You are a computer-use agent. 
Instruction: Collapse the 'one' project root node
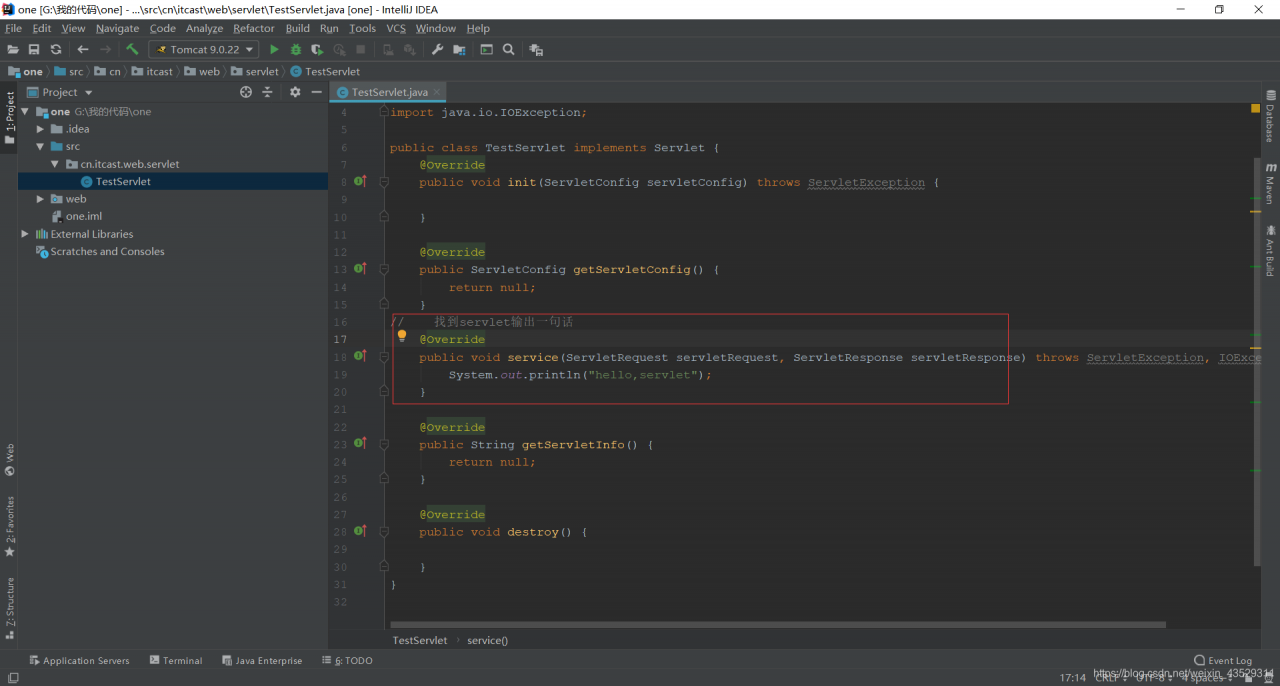click(x=25, y=112)
